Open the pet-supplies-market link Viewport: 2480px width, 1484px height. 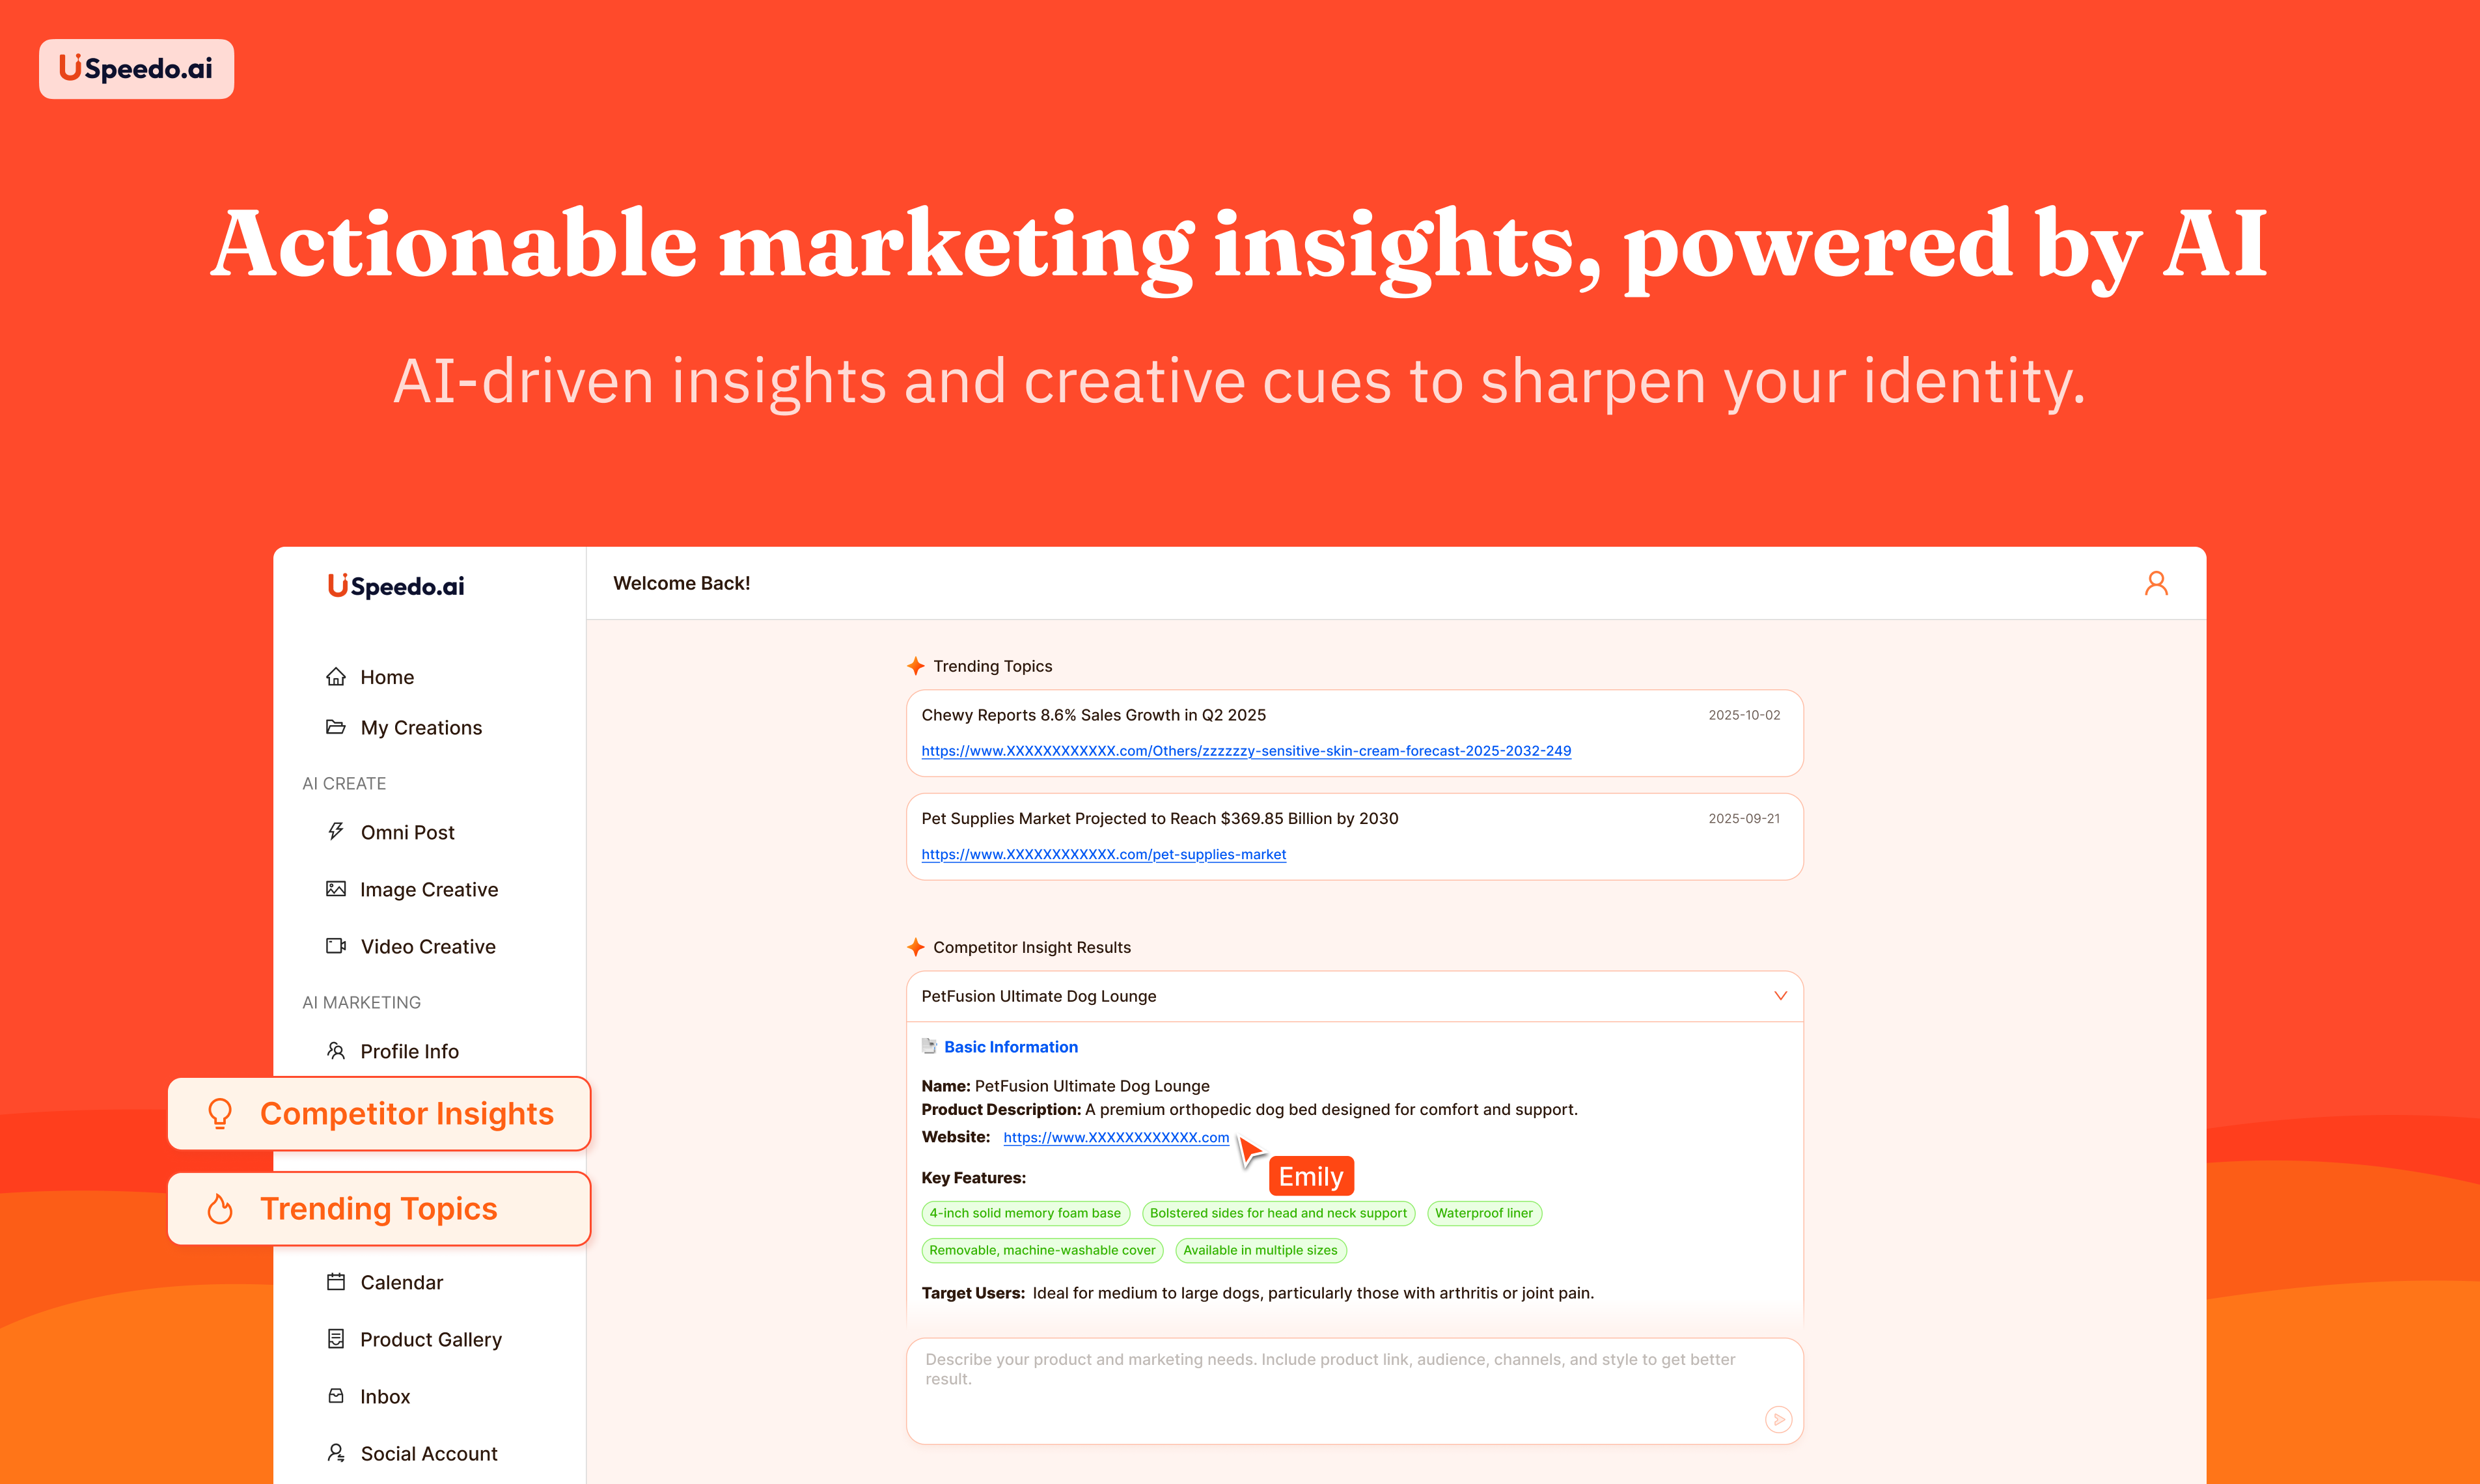point(1103,854)
